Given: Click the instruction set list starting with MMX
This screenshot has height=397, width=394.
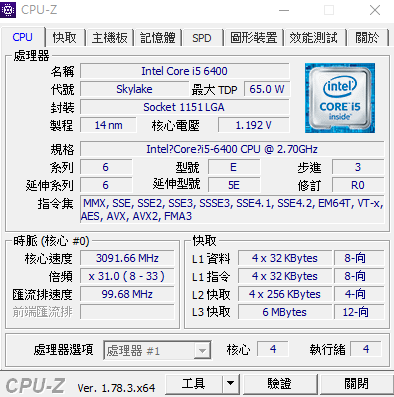Looking at the screenshot, I should coord(232,209).
